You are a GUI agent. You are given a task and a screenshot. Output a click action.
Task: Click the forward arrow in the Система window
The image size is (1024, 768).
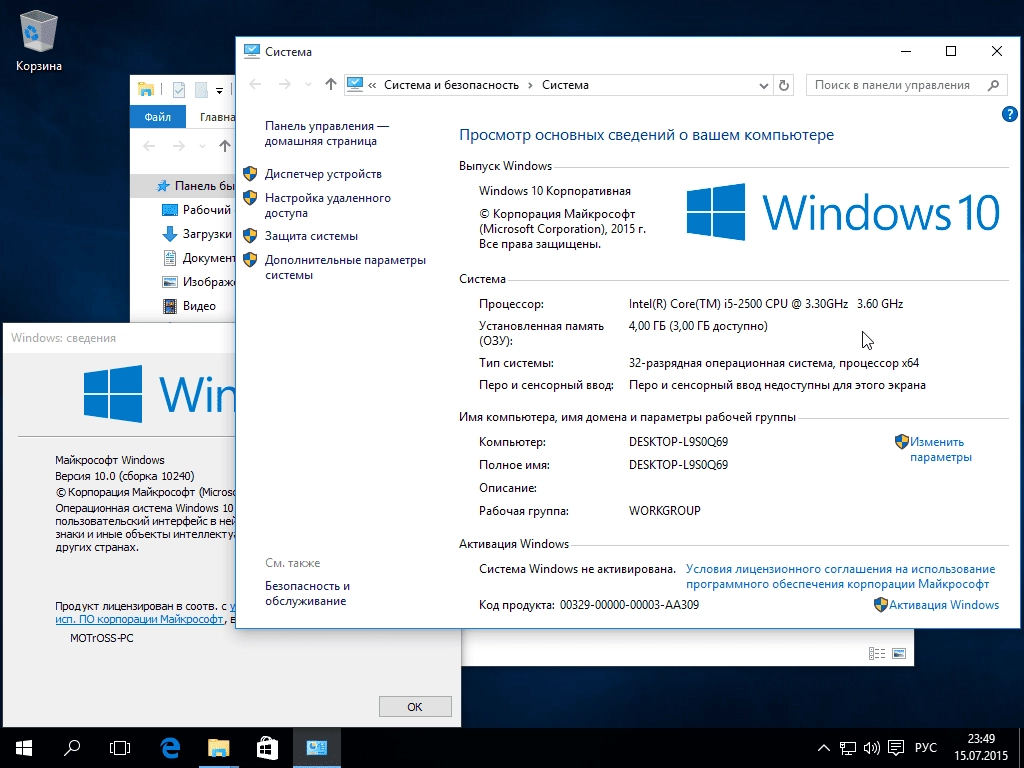(285, 84)
